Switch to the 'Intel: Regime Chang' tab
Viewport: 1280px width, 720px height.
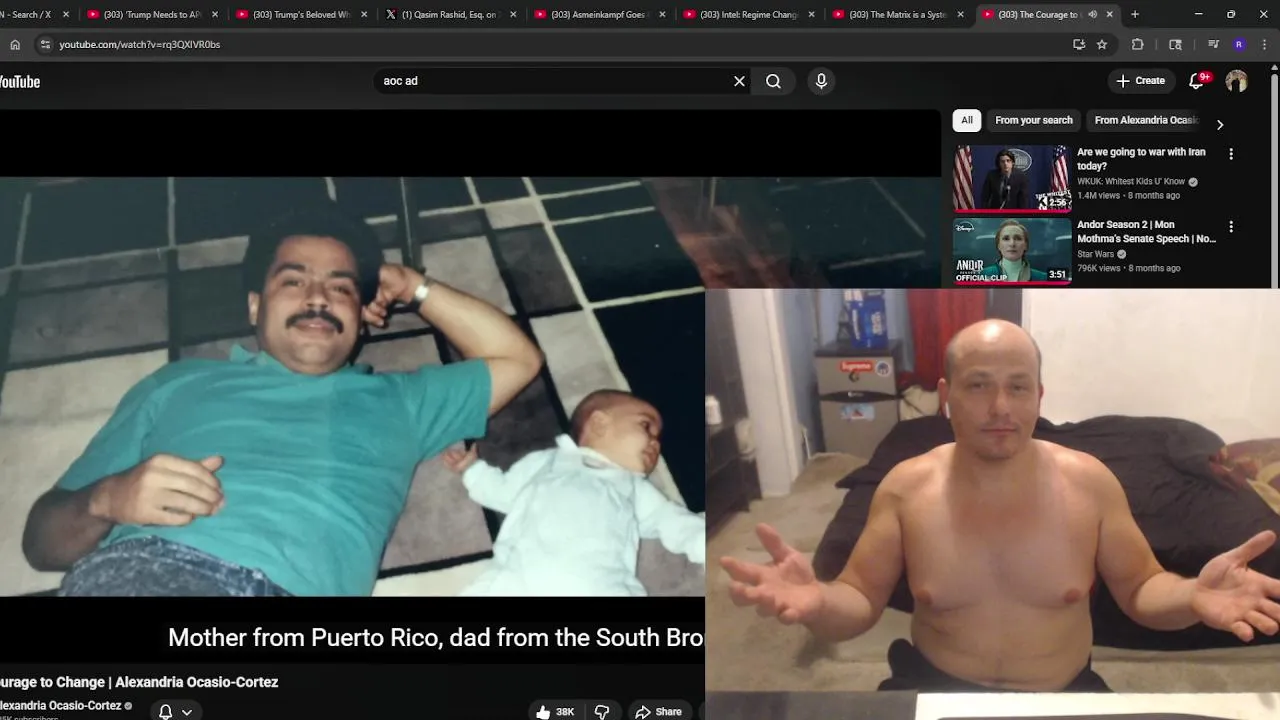tap(747, 15)
